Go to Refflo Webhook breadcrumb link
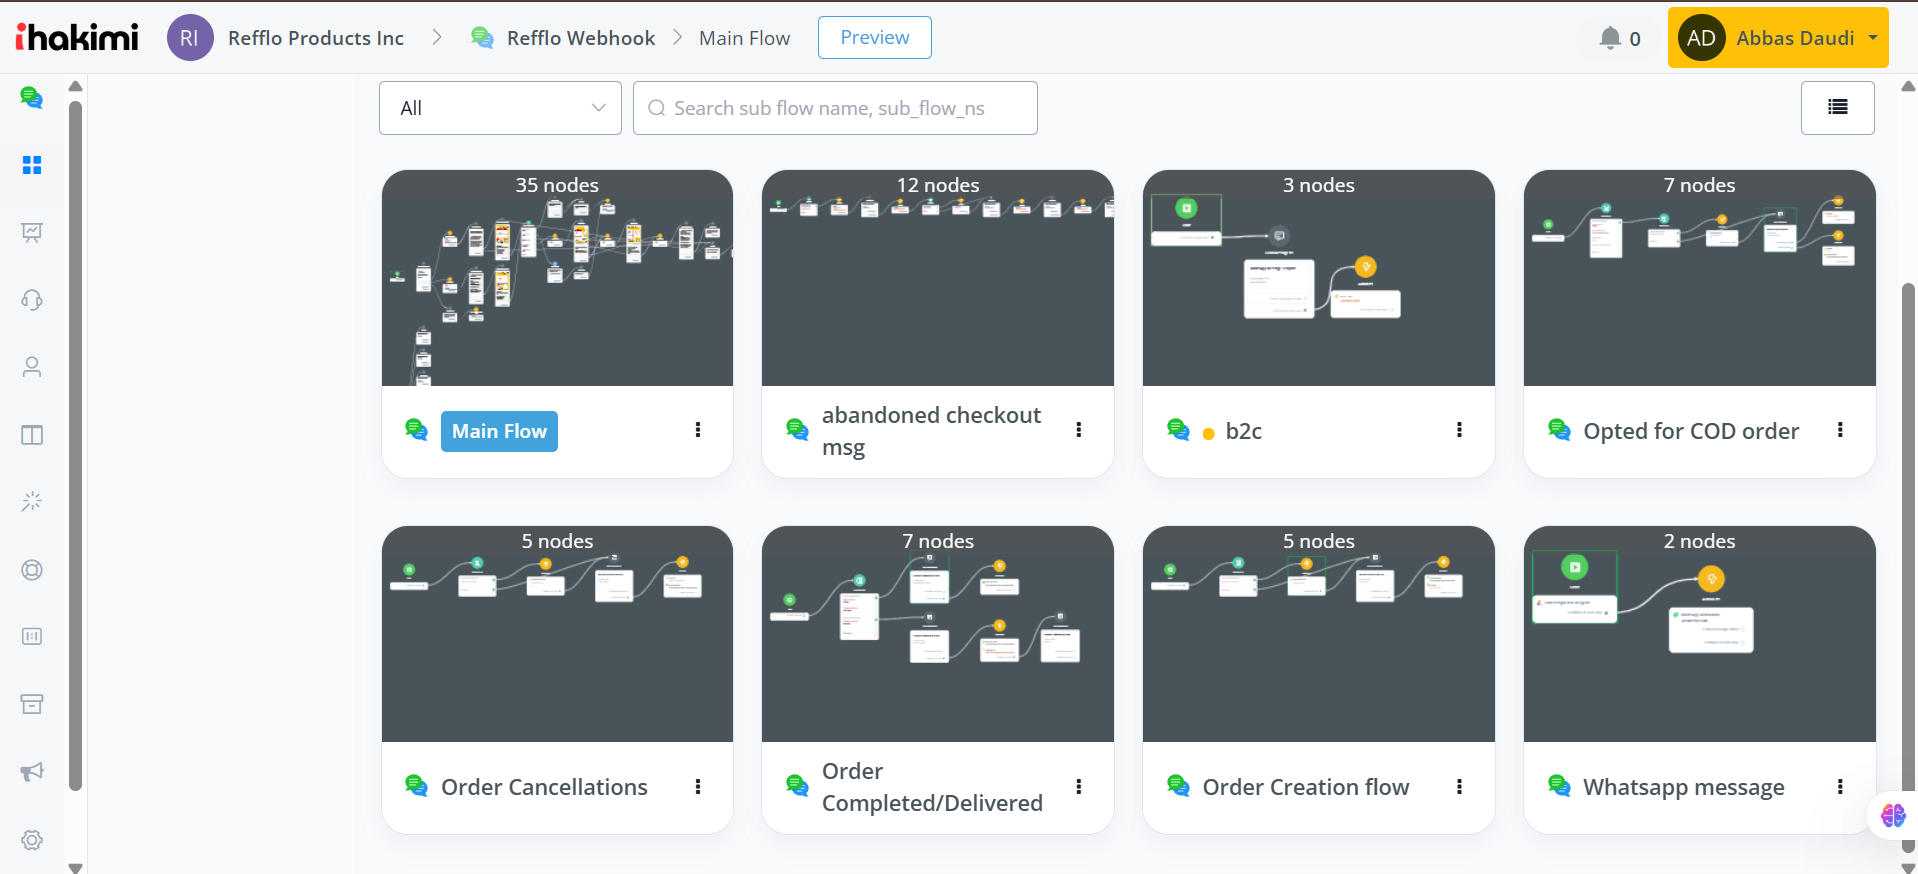 click(580, 38)
